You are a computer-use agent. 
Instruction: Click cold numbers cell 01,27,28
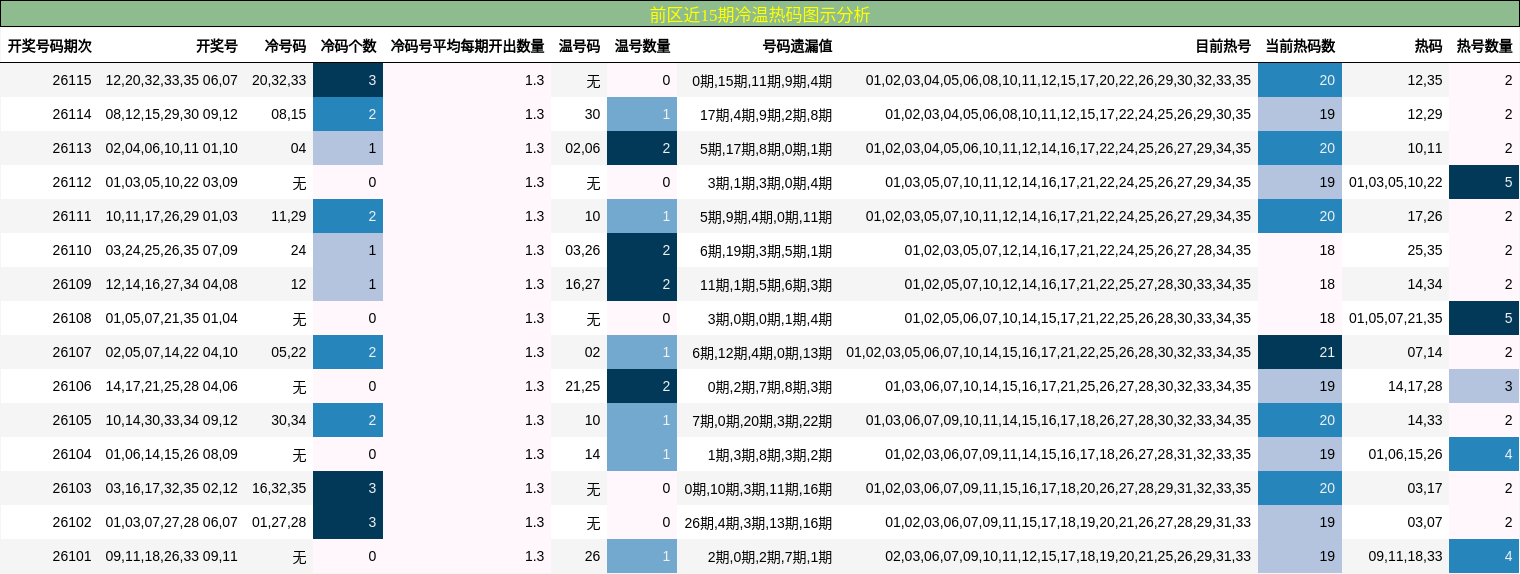click(279, 522)
